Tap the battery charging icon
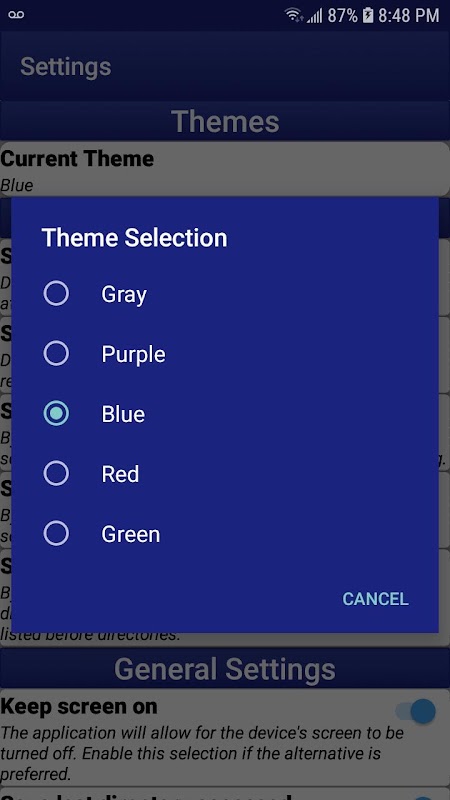This screenshot has width=450, height=800. point(368,15)
